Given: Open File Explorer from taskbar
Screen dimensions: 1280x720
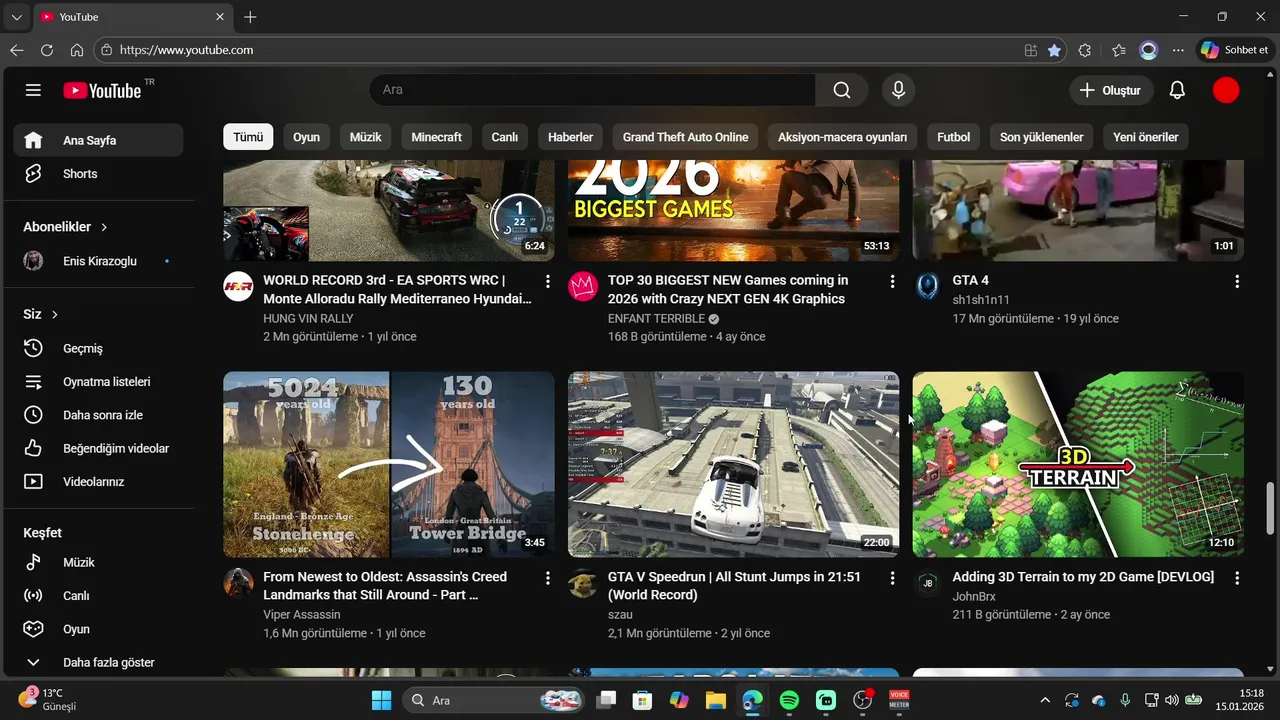Looking at the screenshot, I should pyautogui.click(x=715, y=700).
